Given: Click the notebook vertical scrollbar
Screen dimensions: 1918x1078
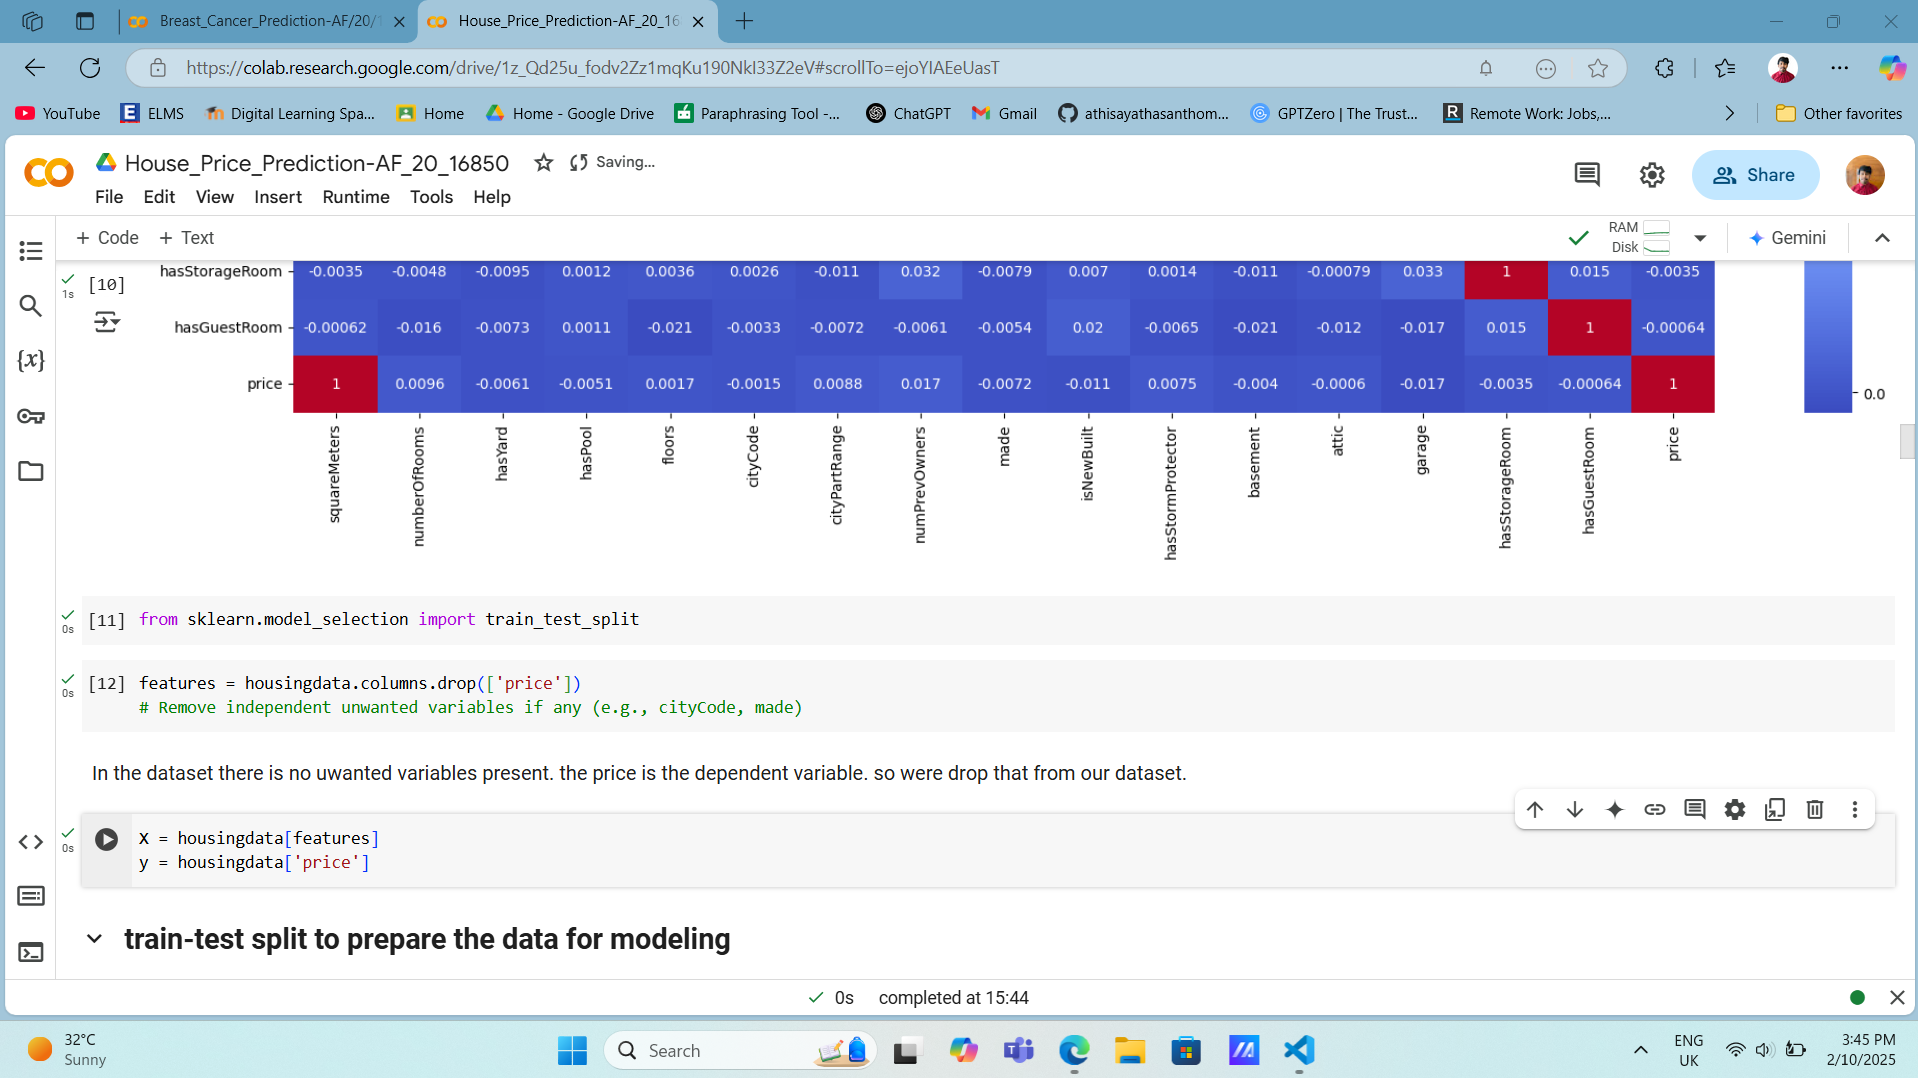Looking at the screenshot, I should point(1907,442).
